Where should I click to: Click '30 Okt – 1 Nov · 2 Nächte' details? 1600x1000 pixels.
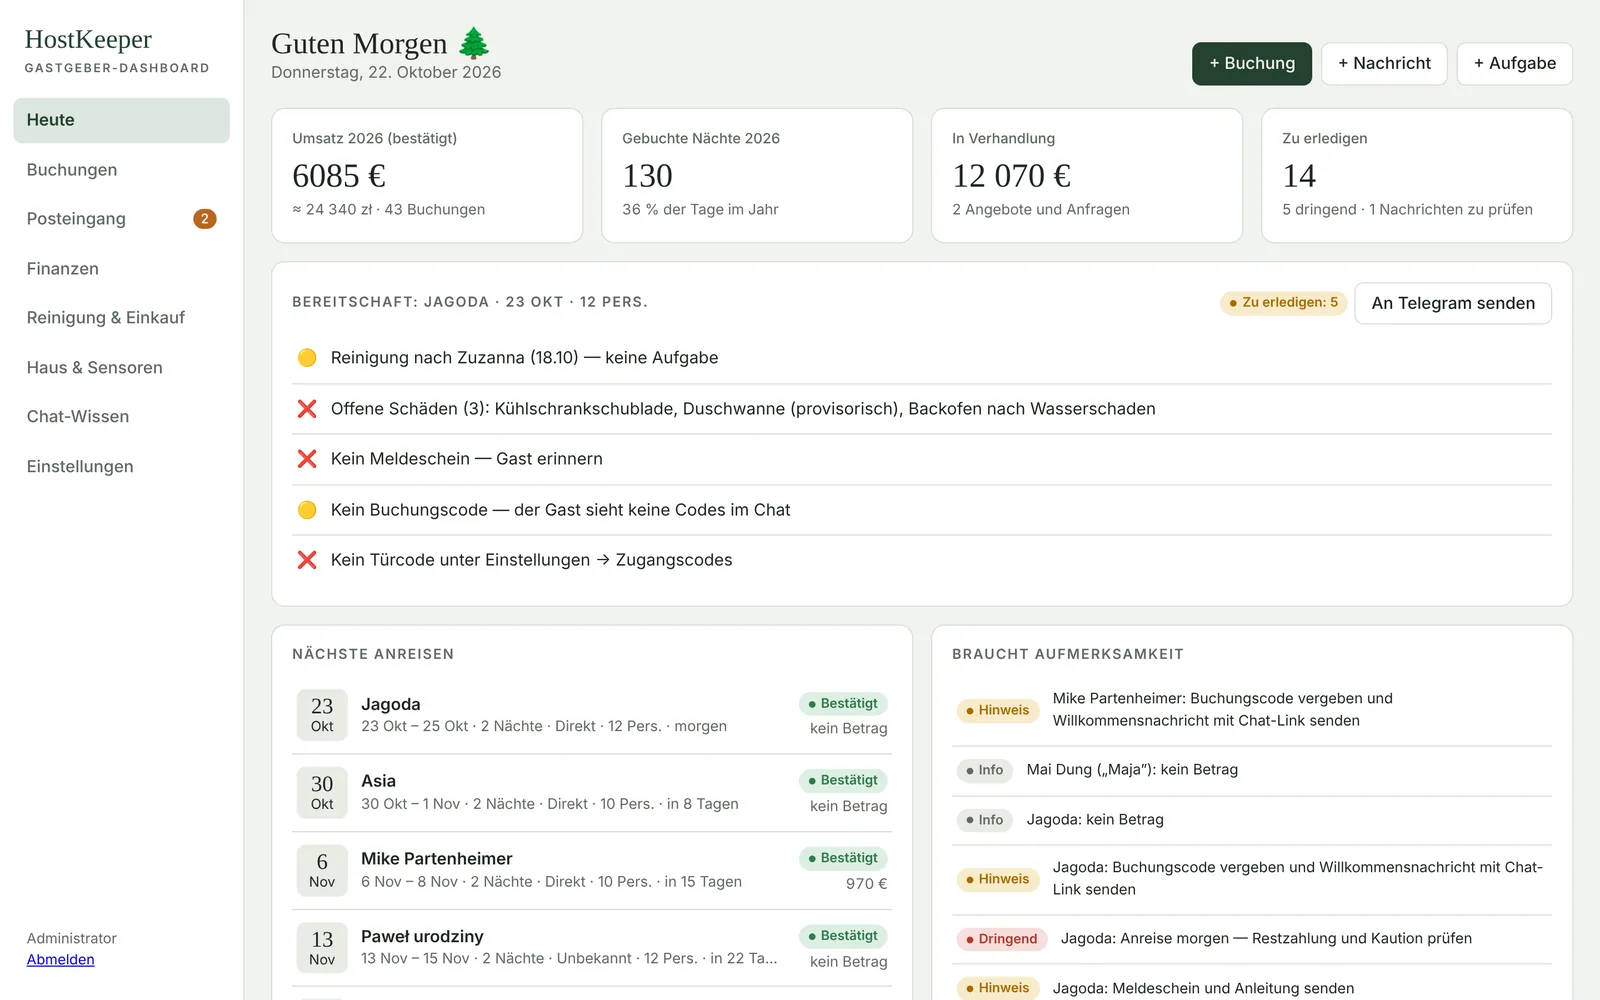(x=550, y=805)
